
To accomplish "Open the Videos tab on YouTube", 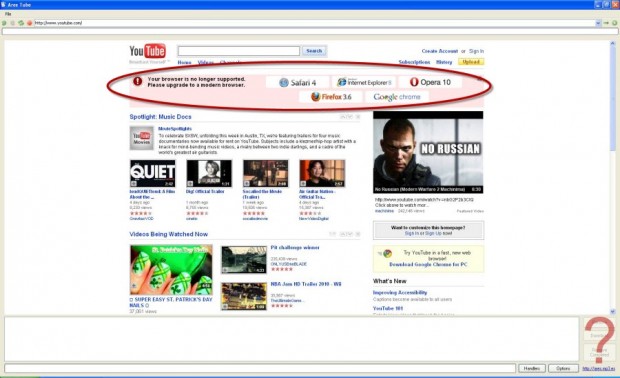I will point(205,62).
